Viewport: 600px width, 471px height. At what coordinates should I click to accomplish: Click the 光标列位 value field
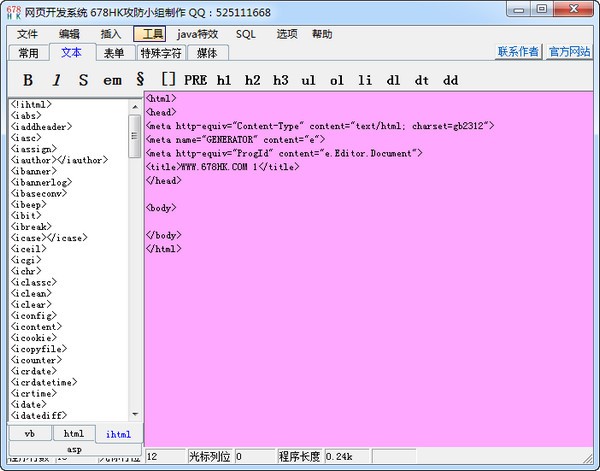[255, 456]
